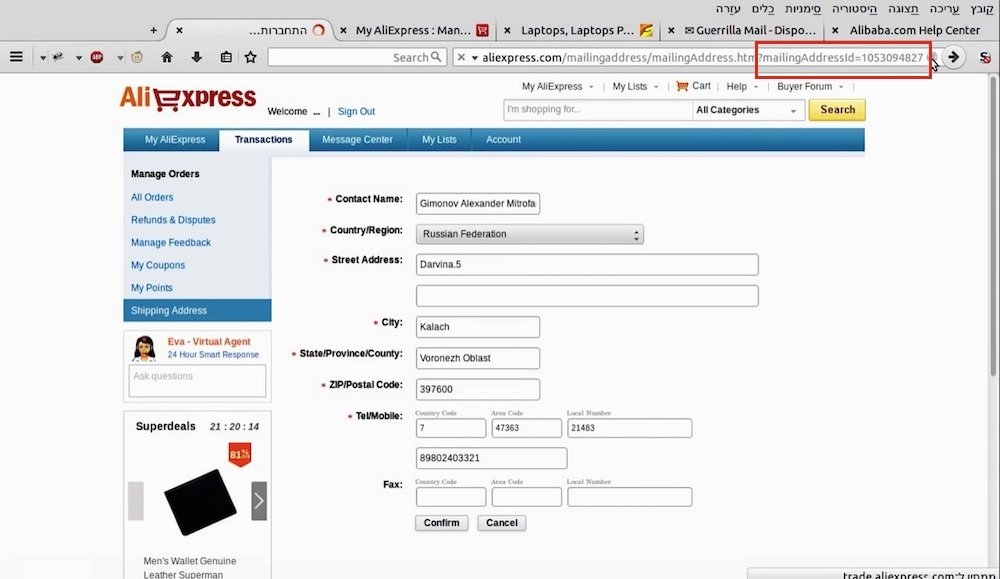Click the Greasemonkey monkey face icon

(137, 57)
